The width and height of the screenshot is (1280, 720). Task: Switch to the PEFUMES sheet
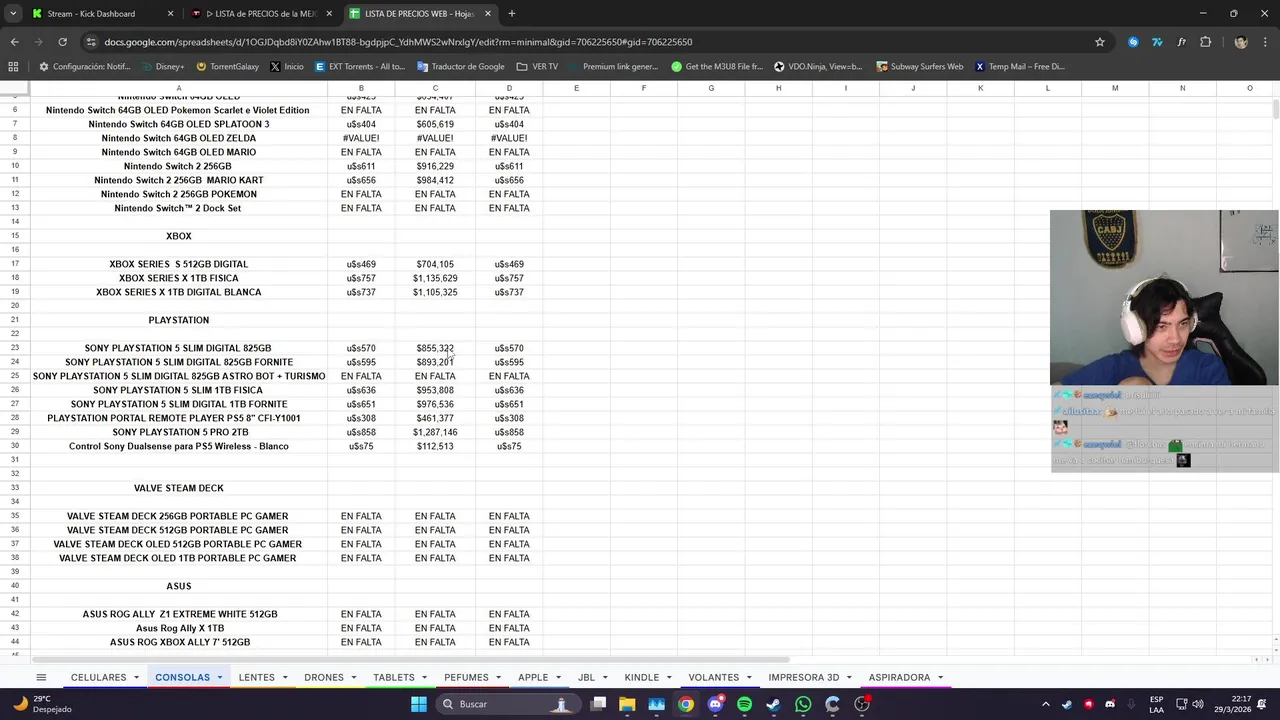point(466,677)
